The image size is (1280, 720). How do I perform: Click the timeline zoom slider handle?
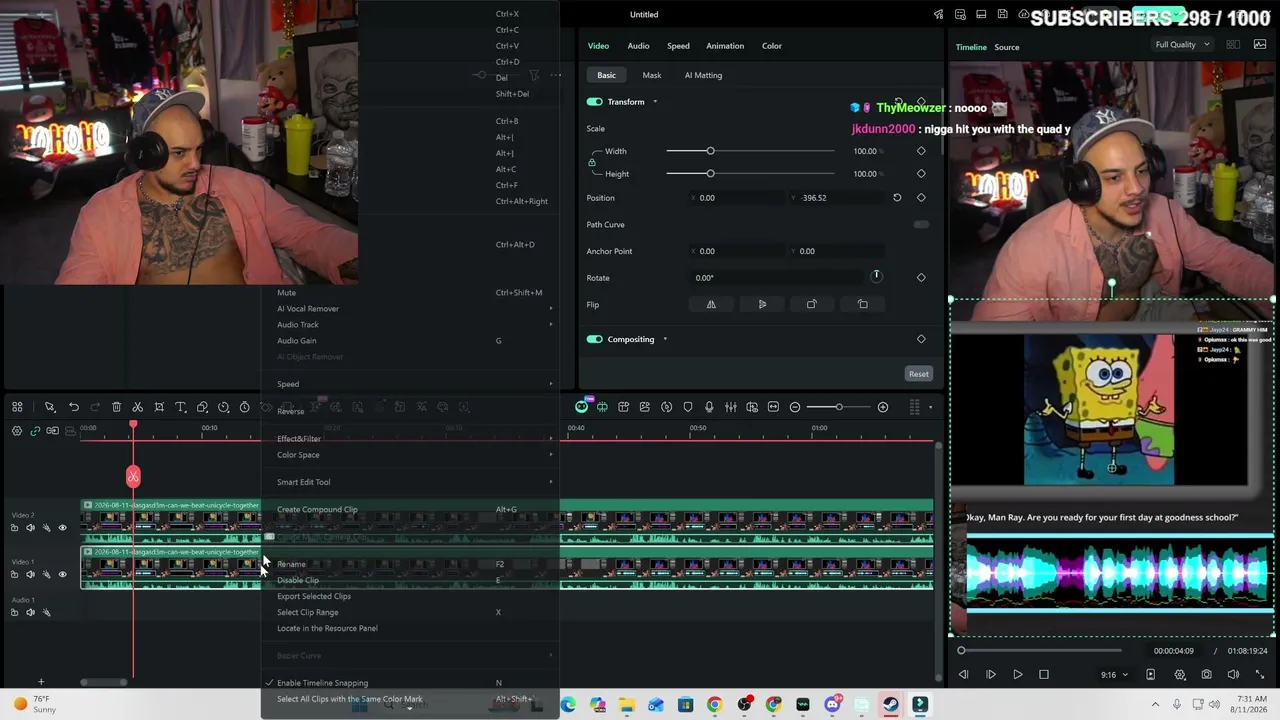(839, 407)
